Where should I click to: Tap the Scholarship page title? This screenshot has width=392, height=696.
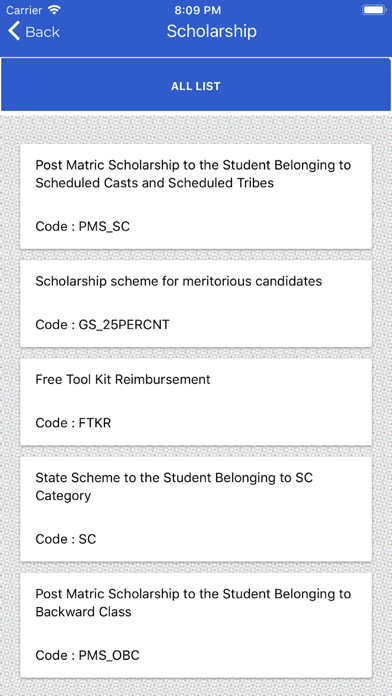pyautogui.click(x=211, y=31)
